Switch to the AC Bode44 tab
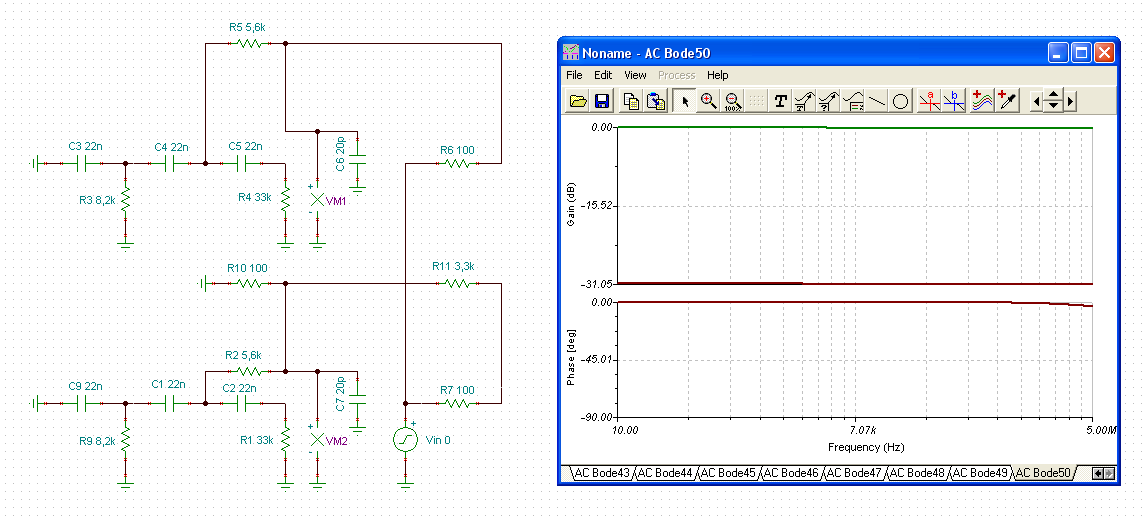 (x=665, y=473)
